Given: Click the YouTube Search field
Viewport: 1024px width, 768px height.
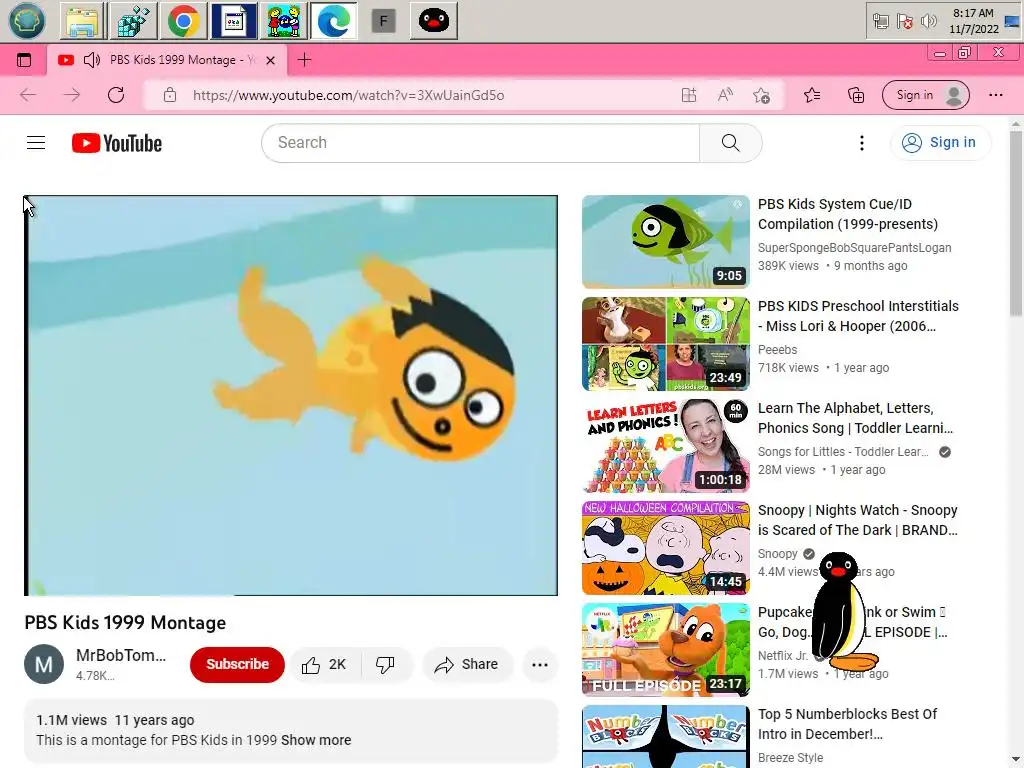Looking at the screenshot, I should [480, 142].
